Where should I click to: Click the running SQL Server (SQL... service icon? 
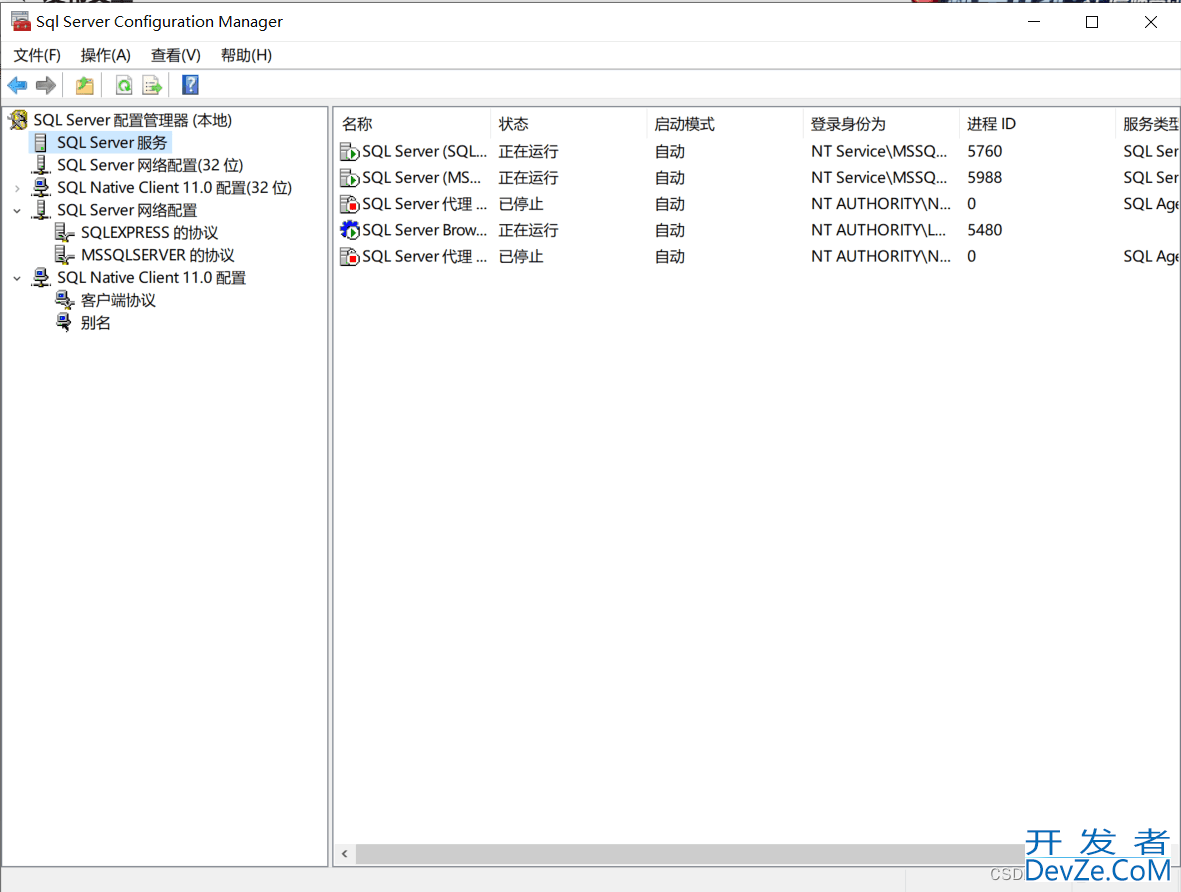click(349, 152)
